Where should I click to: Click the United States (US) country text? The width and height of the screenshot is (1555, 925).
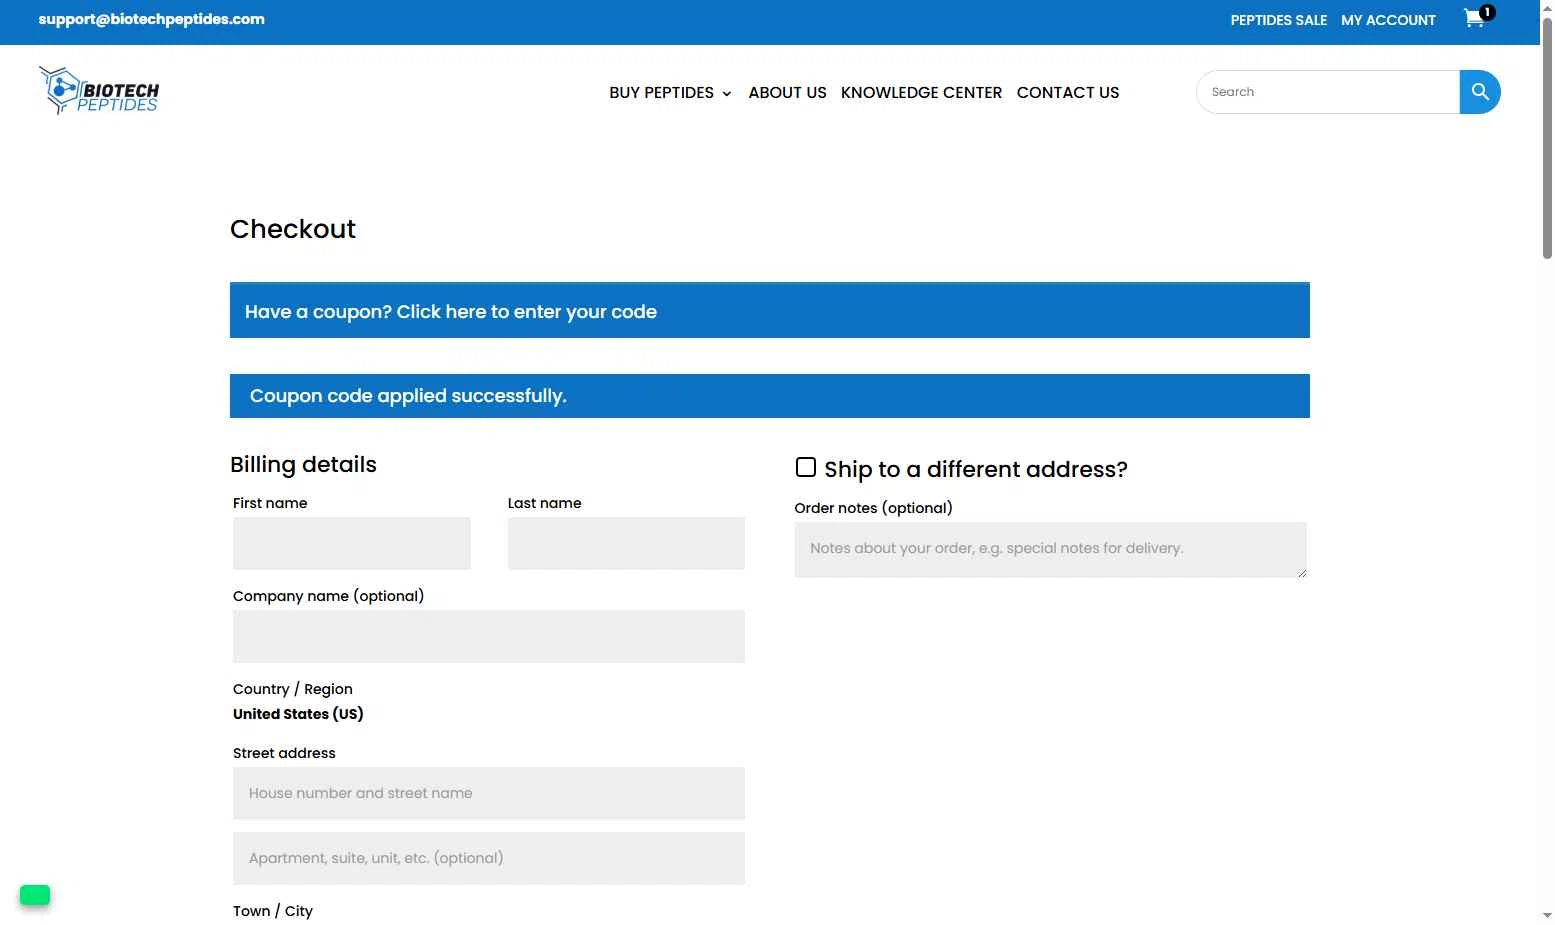point(298,714)
